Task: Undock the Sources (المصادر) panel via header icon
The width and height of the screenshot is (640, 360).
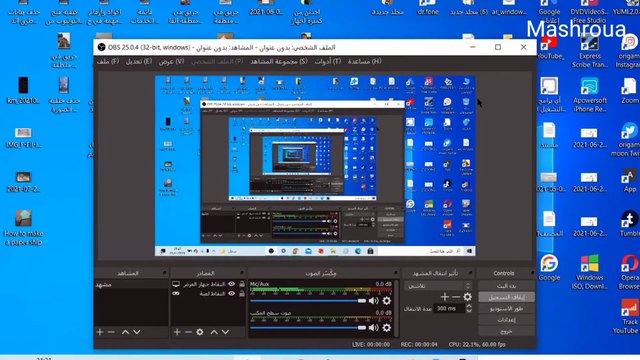Action: (242, 273)
